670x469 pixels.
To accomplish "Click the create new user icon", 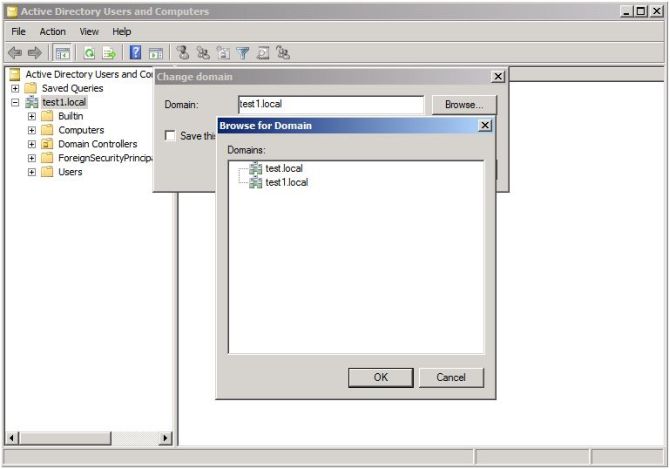I will point(183,53).
